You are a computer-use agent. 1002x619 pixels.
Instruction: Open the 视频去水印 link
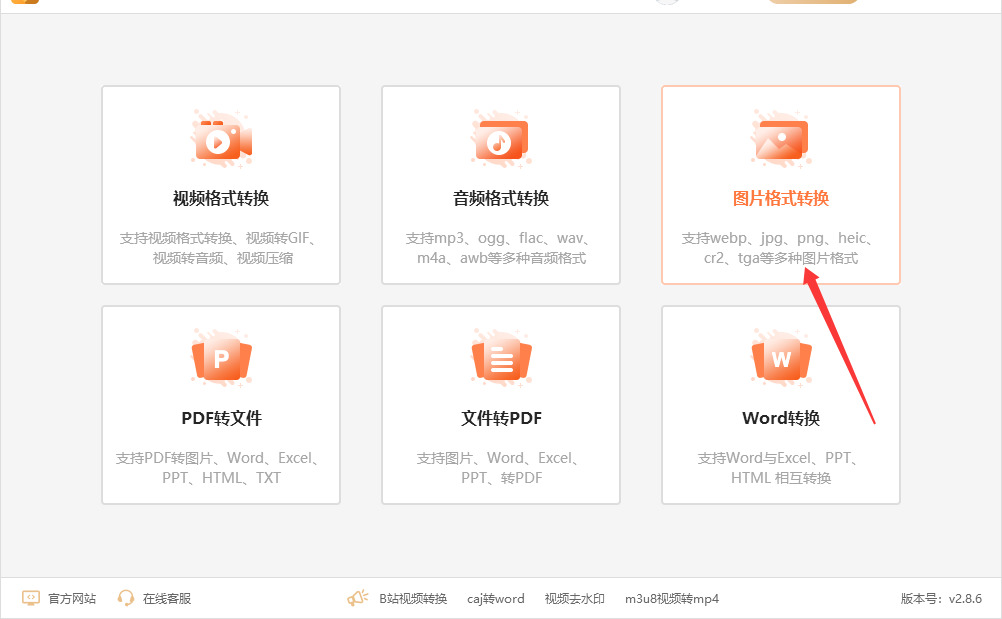574,599
